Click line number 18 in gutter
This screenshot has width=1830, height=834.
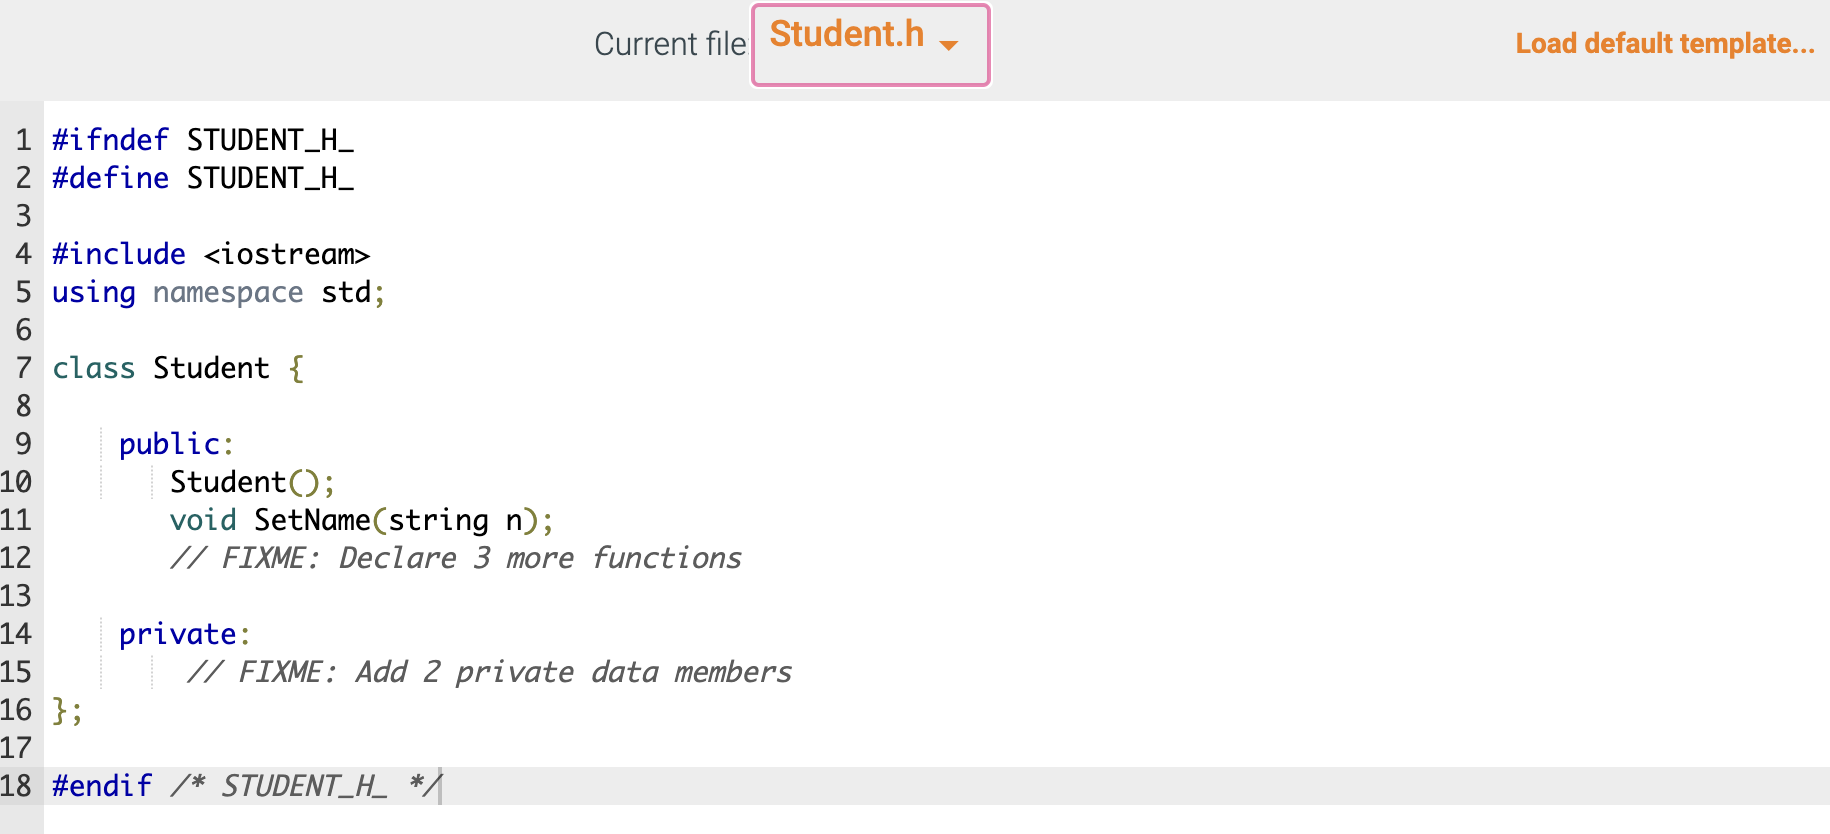(x=16, y=786)
